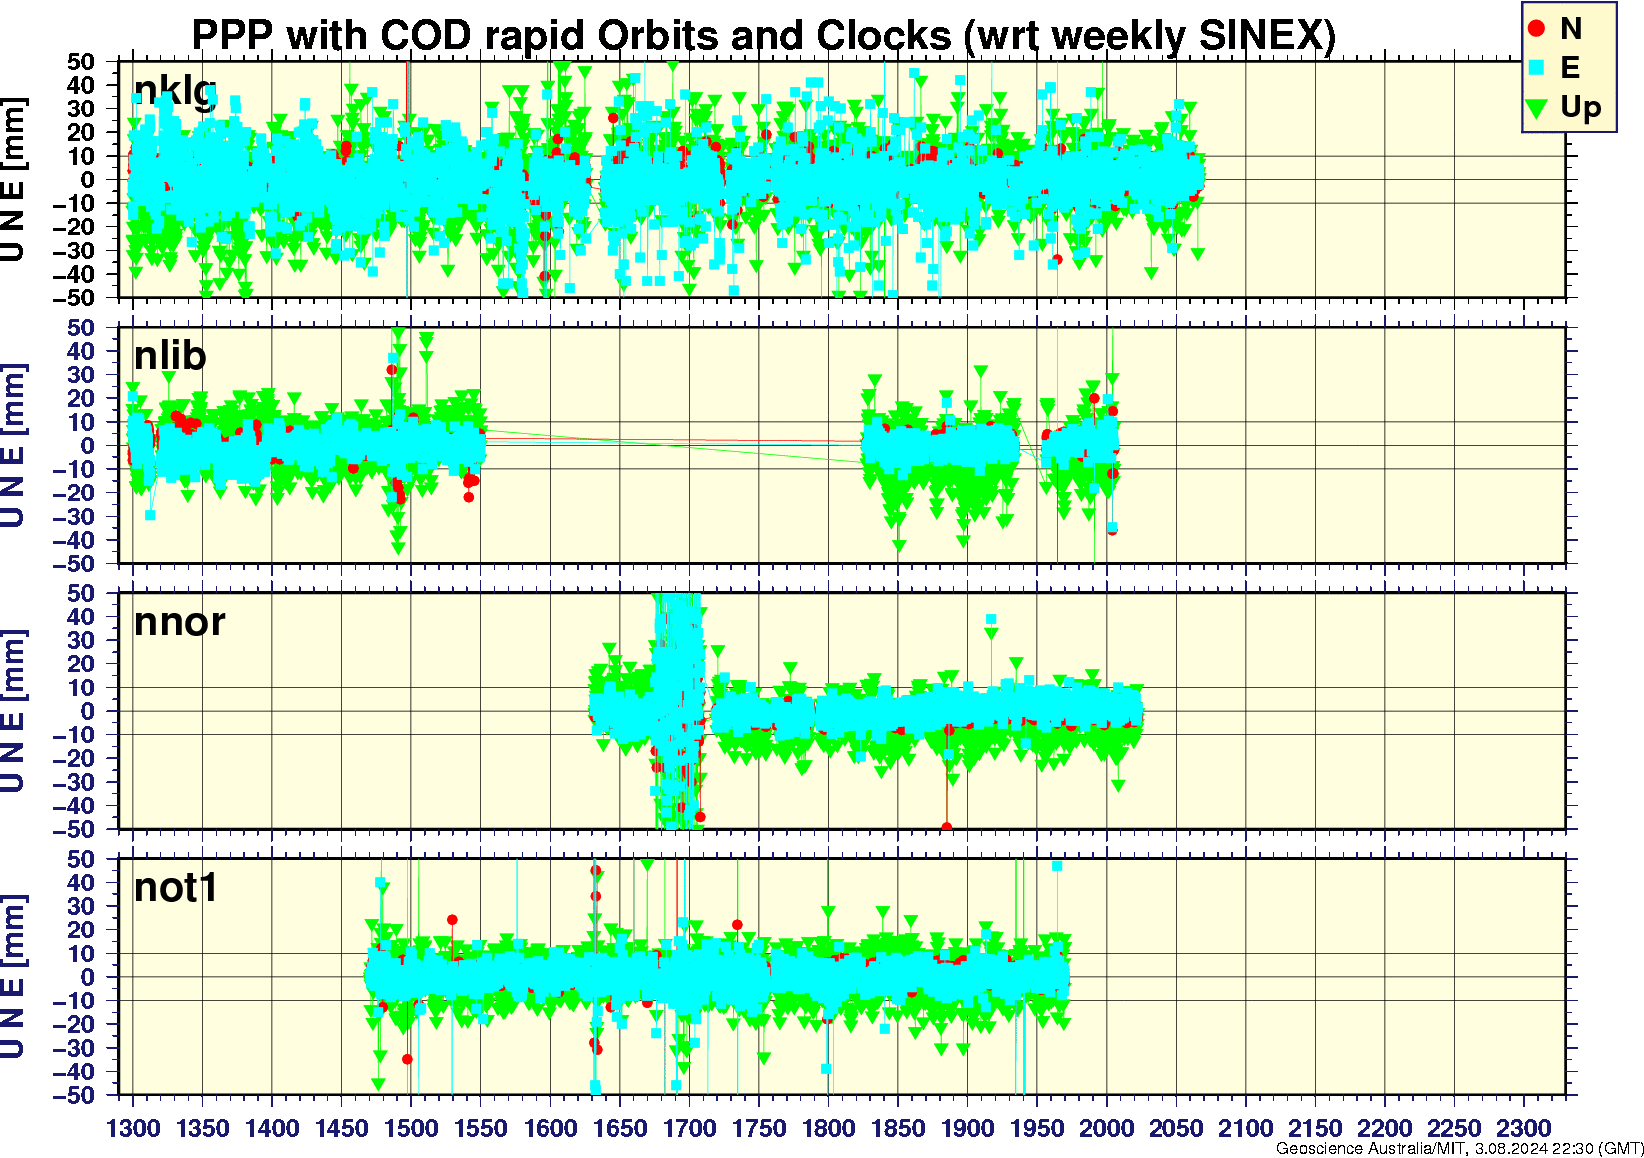The image size is (1644, 1158).
Task: Click the 2200 x-axis tick label
Action: (1384, 1128)
